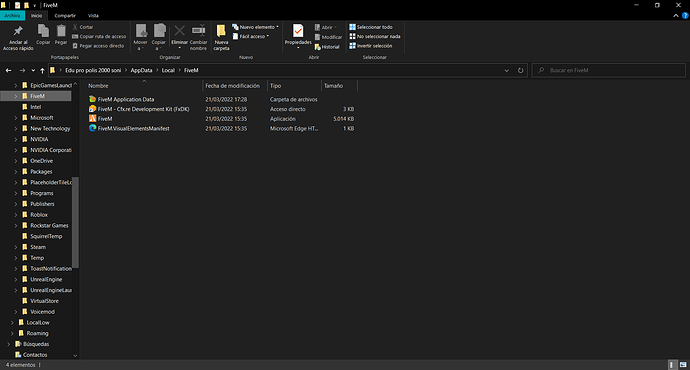Open the Compartir ribbon tab
690x370 pixels.
[x=65, y=15]
